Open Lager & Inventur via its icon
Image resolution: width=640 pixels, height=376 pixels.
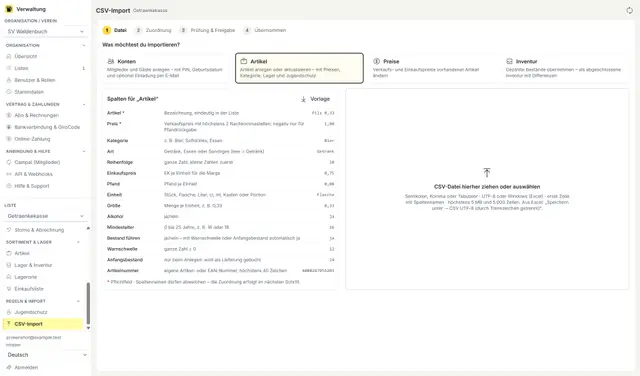(x=9, y=265)
